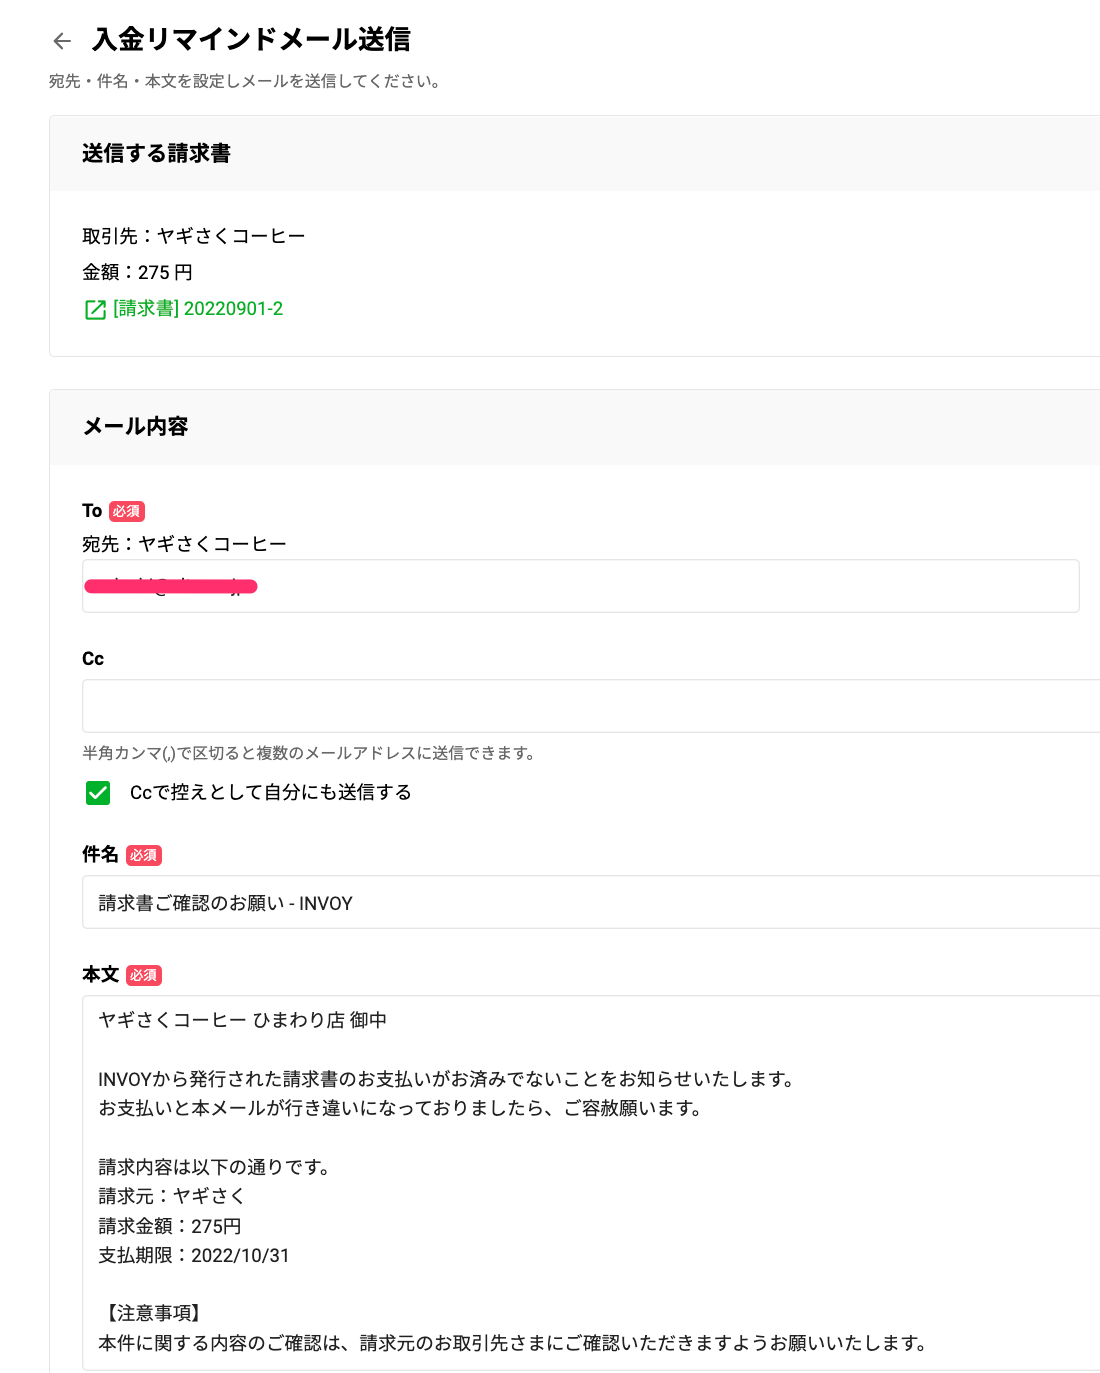
Task: Uncheck Ccで控えとして自分にも送信する checkbox
Action: point(98,793)
